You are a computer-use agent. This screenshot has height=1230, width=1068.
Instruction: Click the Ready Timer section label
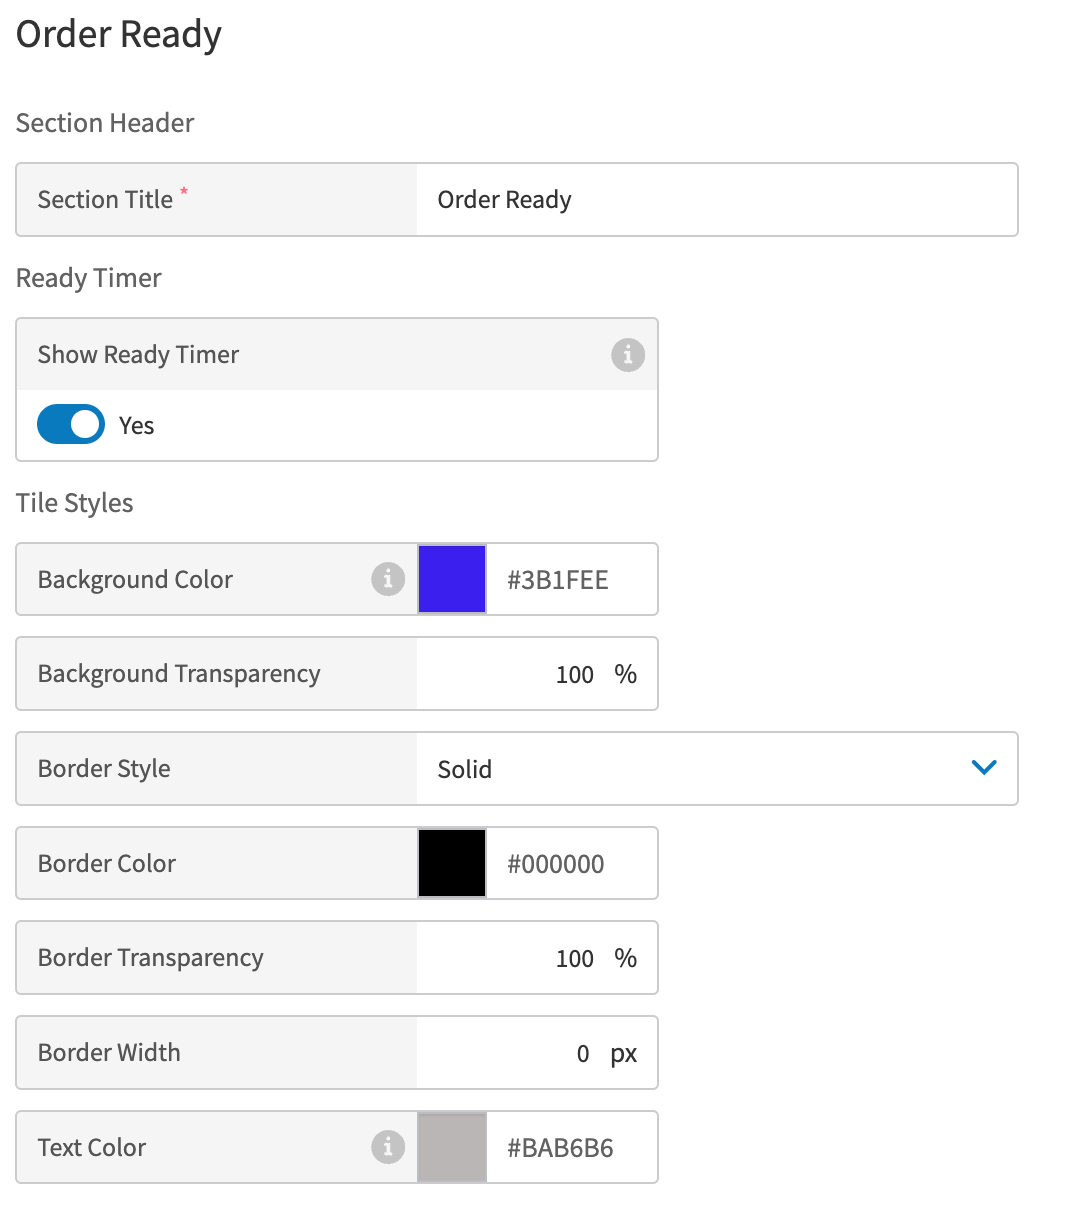(88, 278)
